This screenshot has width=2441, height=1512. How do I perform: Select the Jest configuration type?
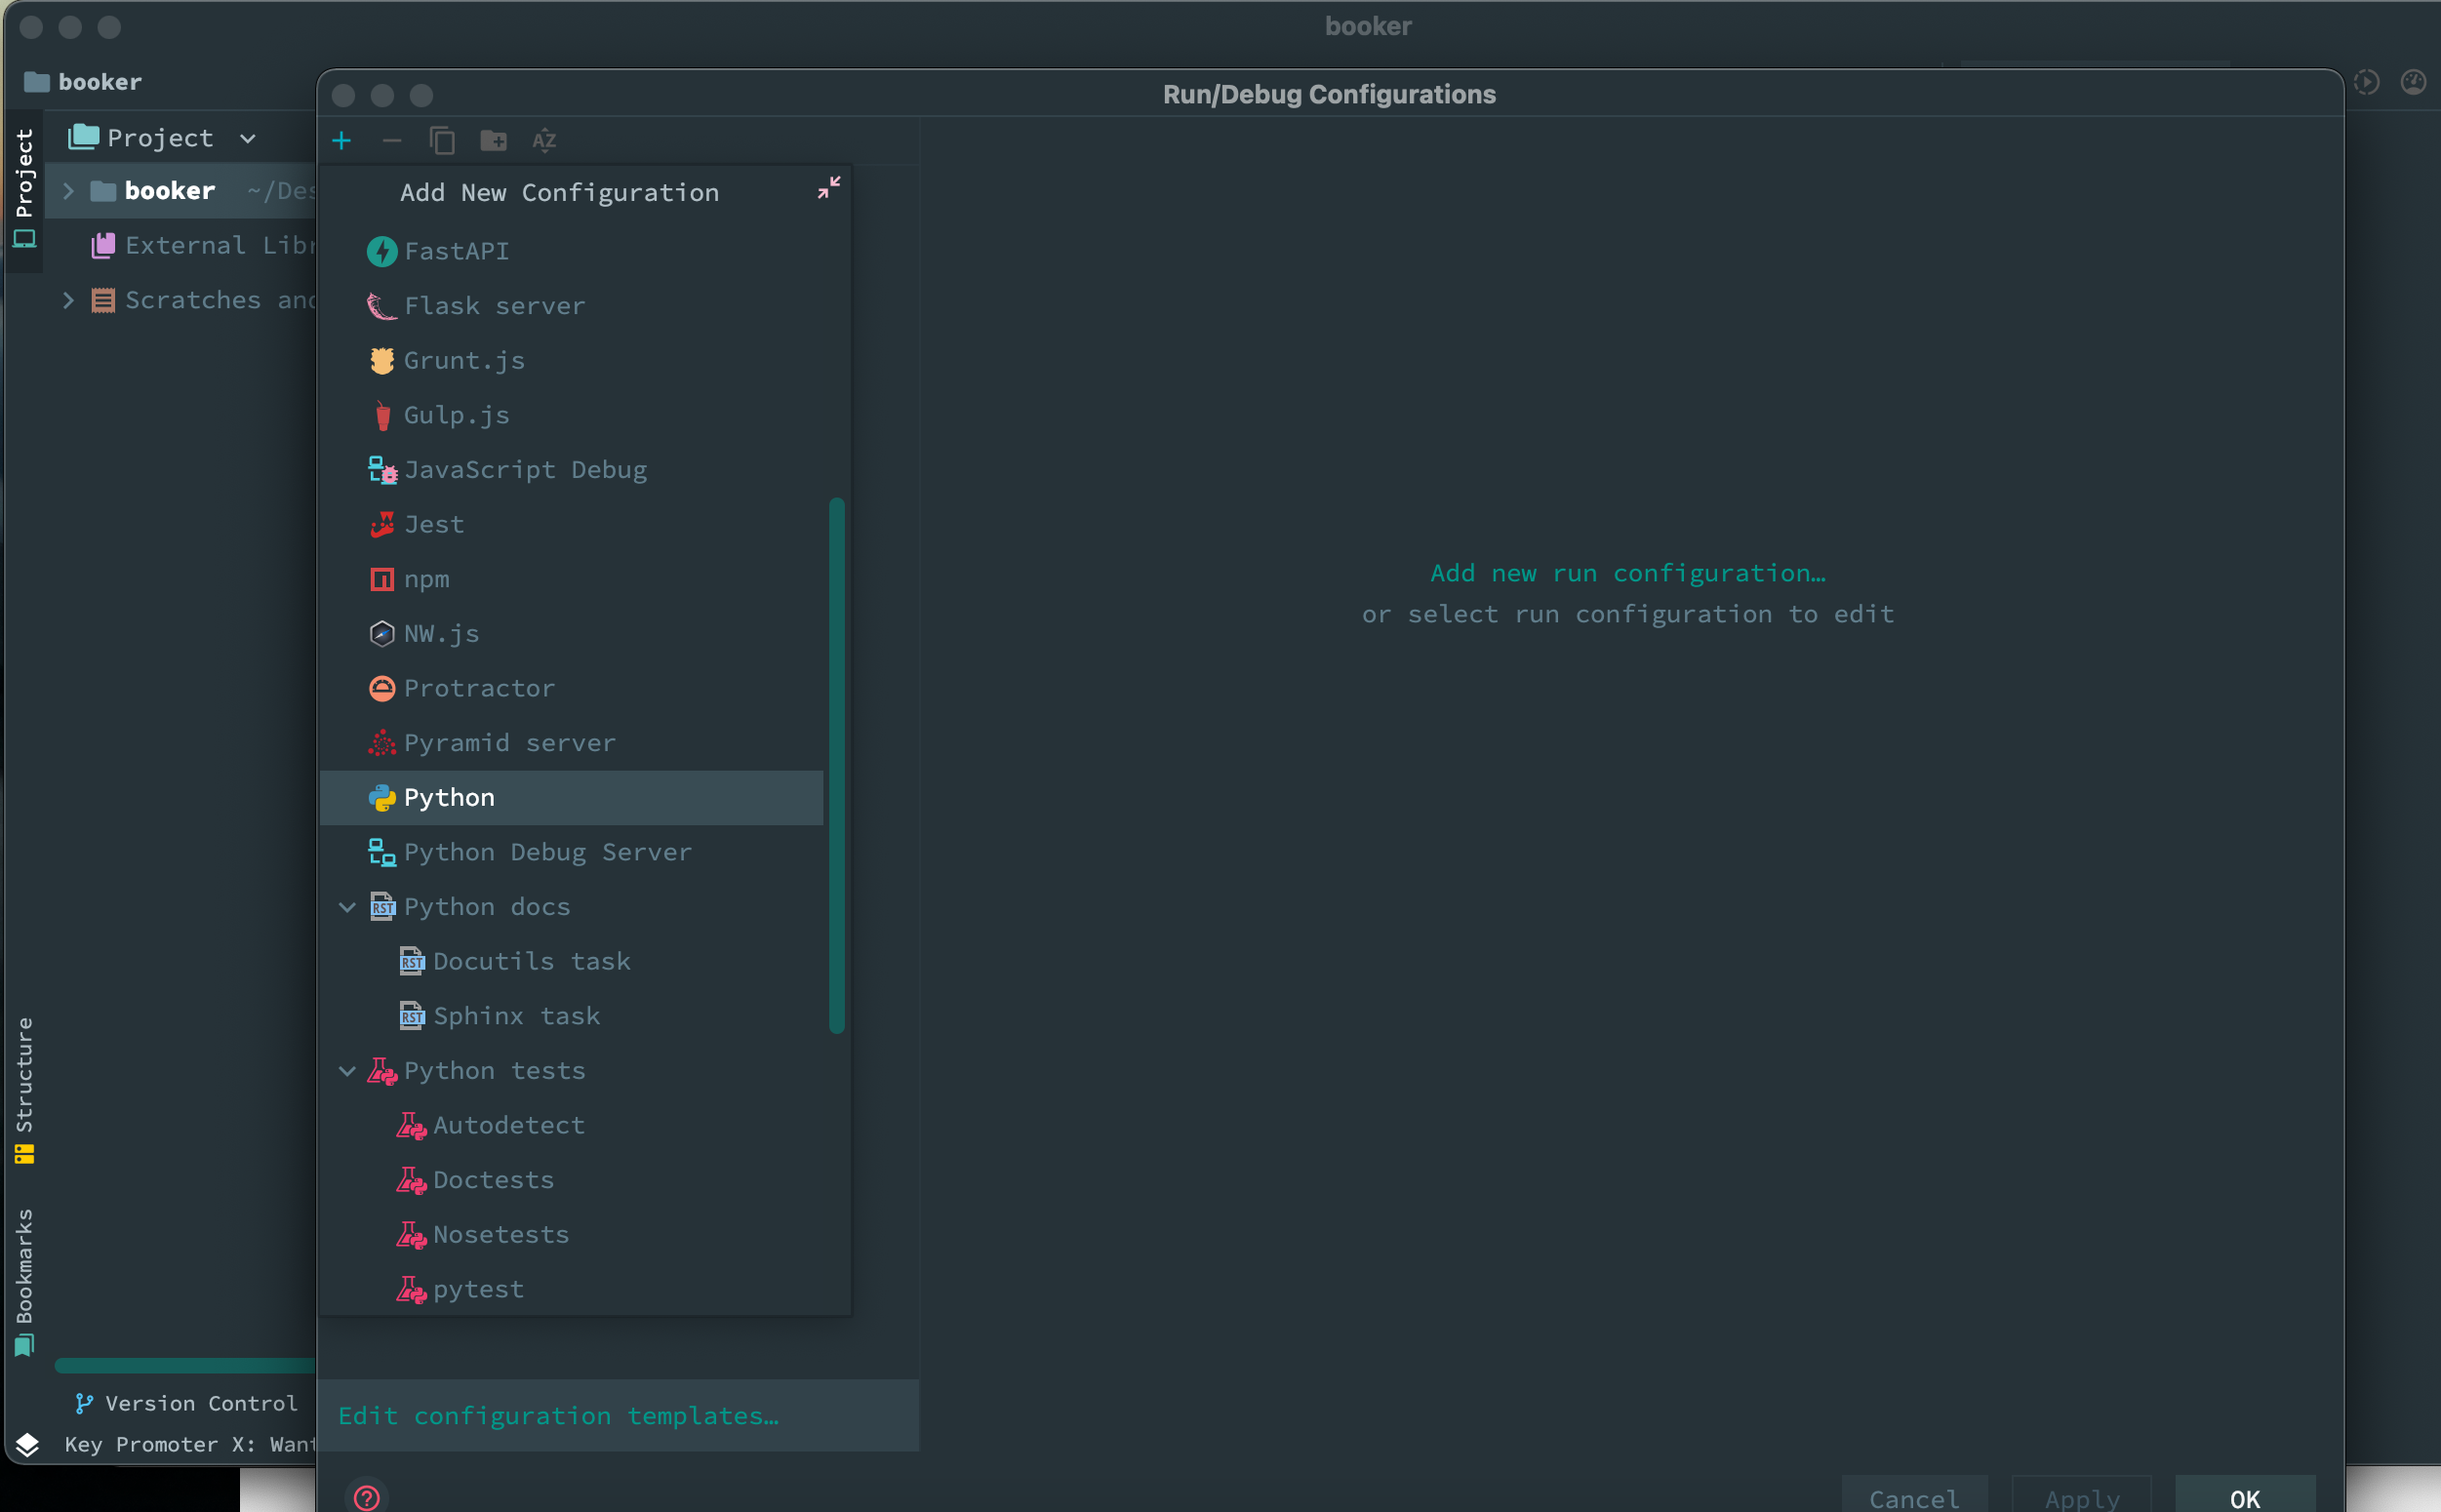point(434,523)
